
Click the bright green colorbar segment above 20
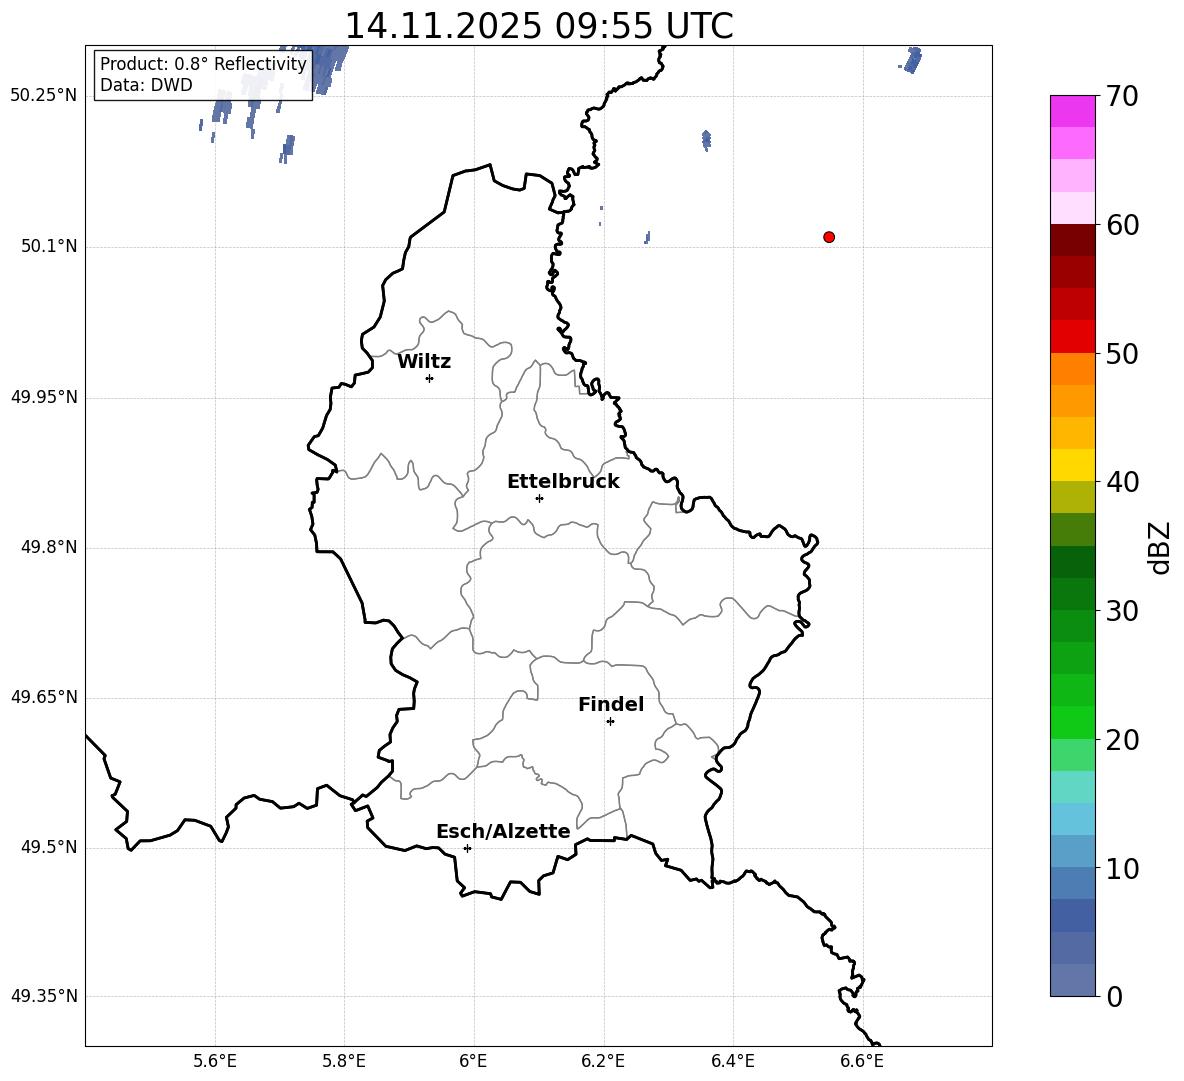(1072, 722)
